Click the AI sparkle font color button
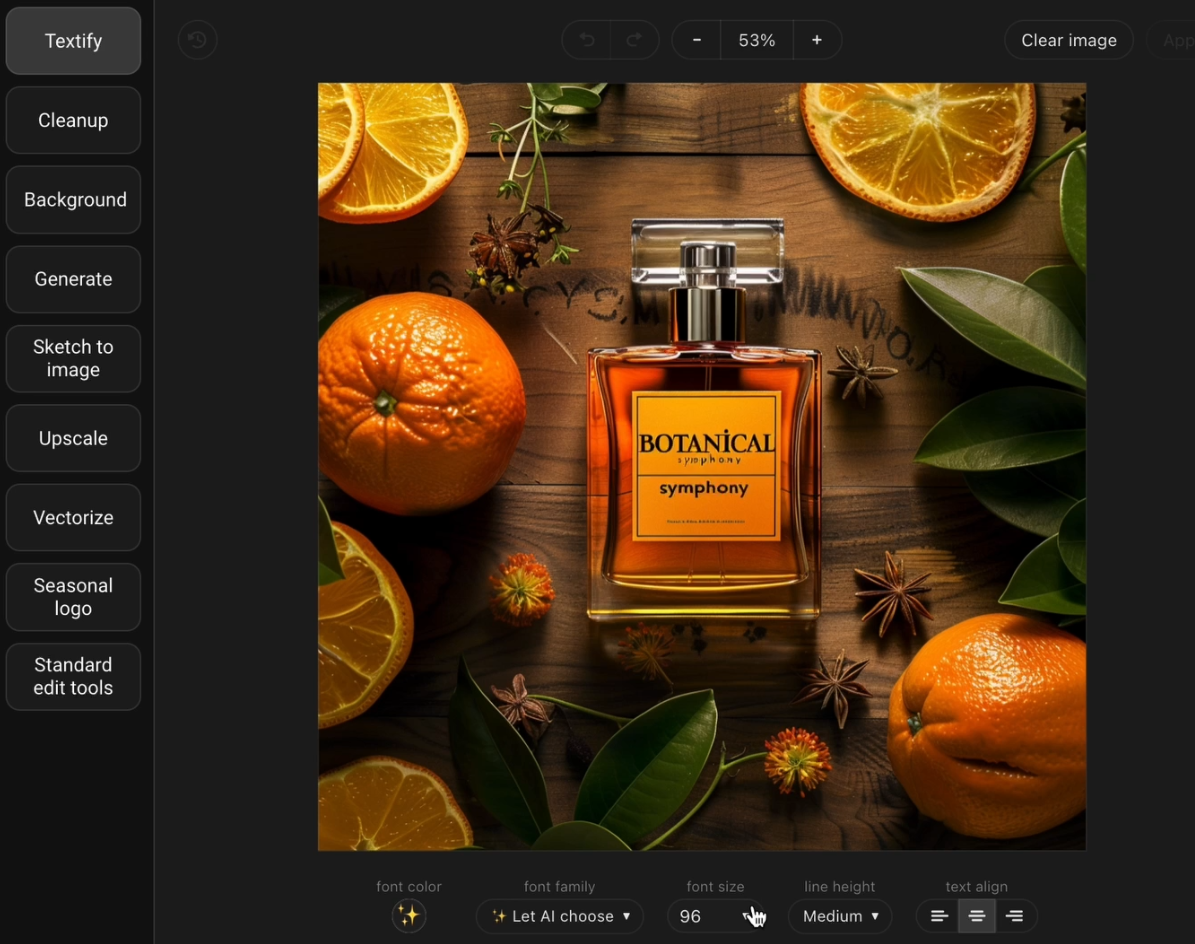This screenshot has width=1195, height=944. coord(408,916)
